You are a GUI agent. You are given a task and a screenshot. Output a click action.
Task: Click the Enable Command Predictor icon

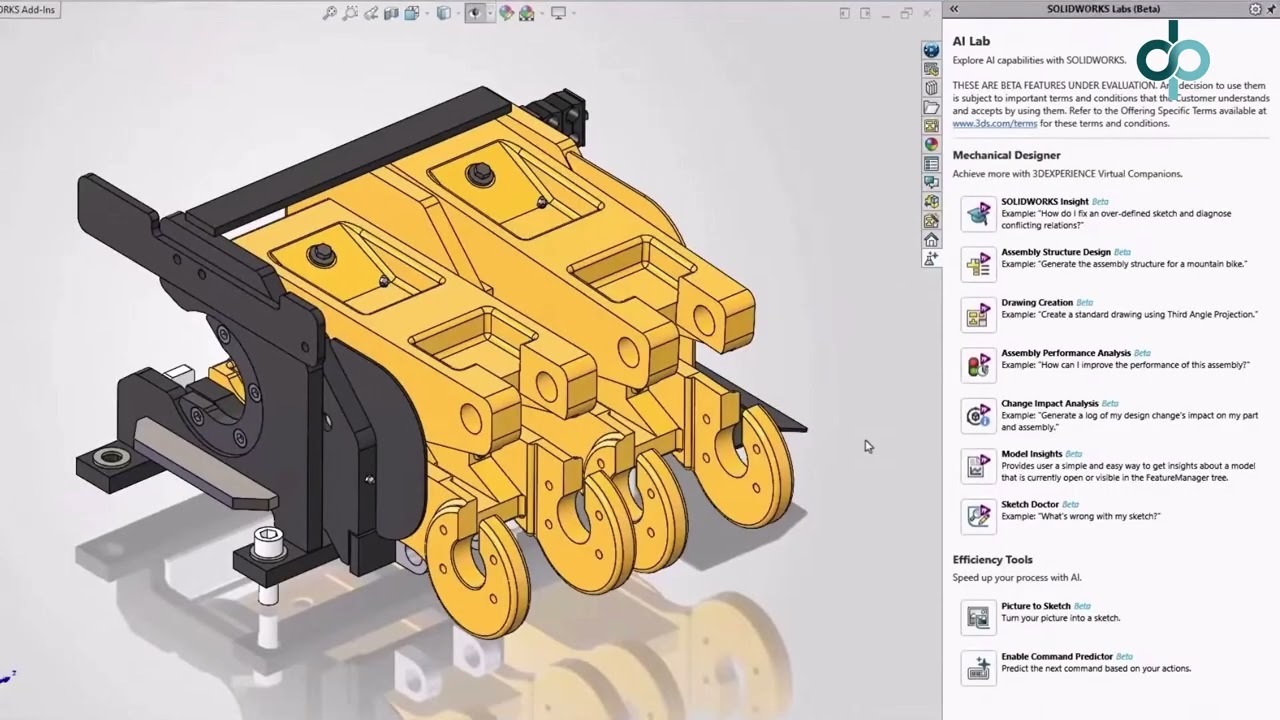click(x=978, y=668)
